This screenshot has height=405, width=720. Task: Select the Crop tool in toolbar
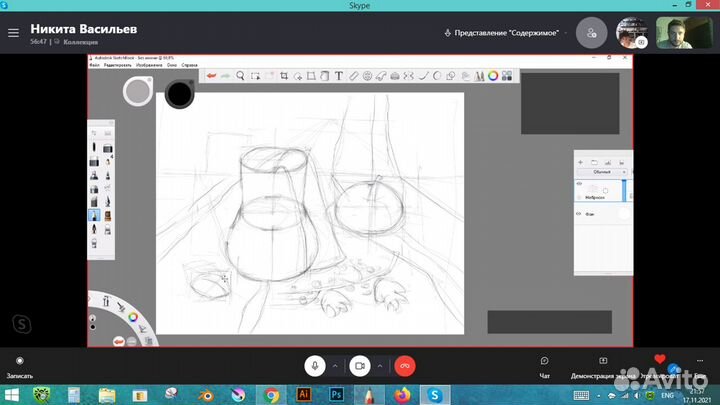point(284,75)
